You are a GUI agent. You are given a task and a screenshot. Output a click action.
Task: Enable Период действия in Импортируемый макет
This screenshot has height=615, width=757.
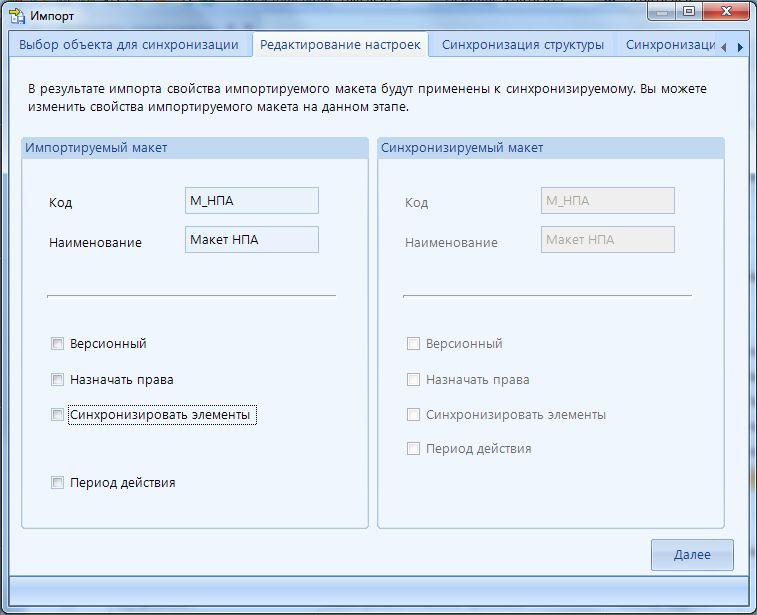tap(57, 483)
